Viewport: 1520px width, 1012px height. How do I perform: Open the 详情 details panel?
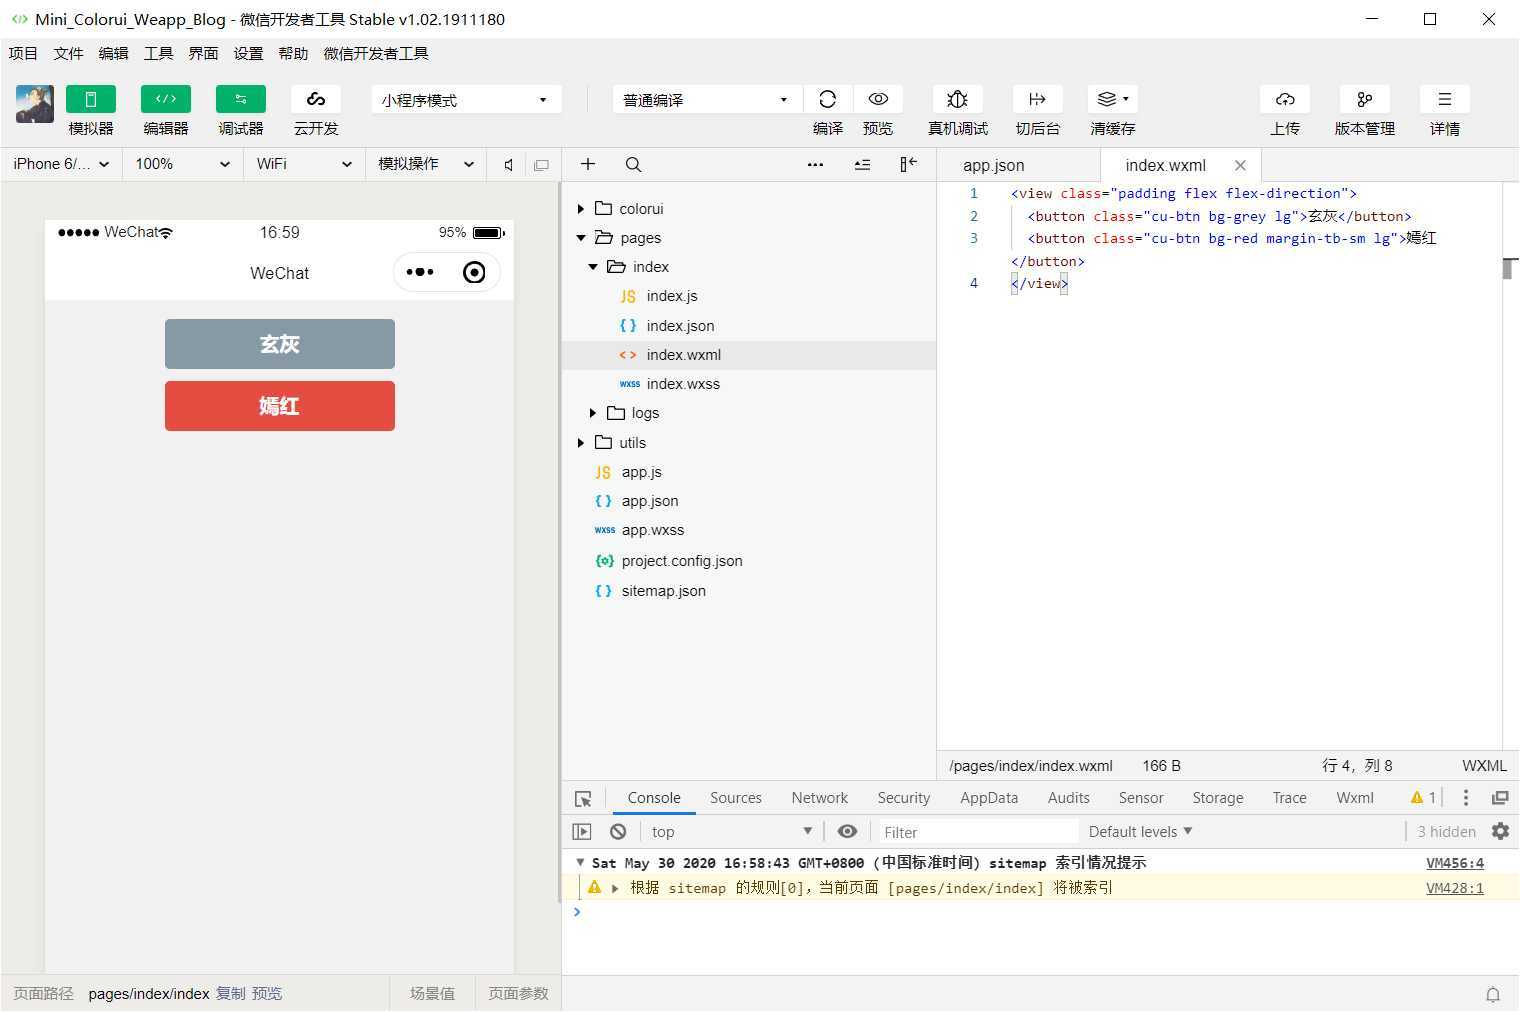[x=1445, y=99]
